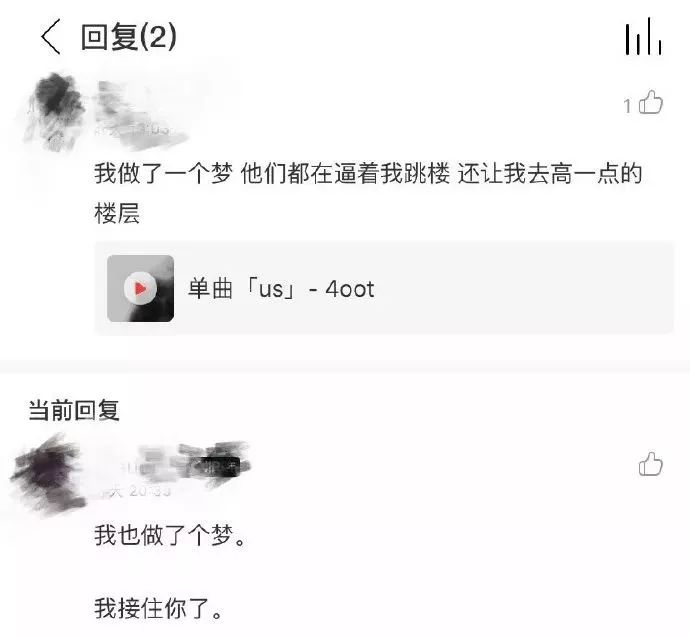This screenshot has height=638, width=690.
Task: Open the album thumbnail for 'us'
Action: pos(140,289)
